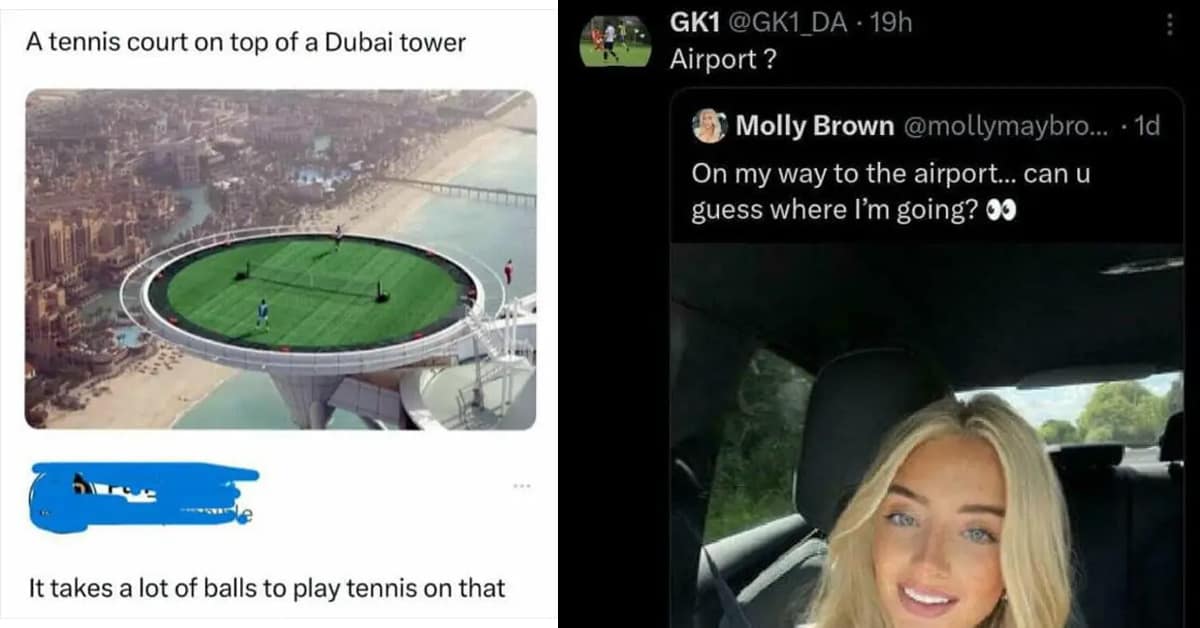Open the ellipsis menu beside the blue scribble

point(520,487)
